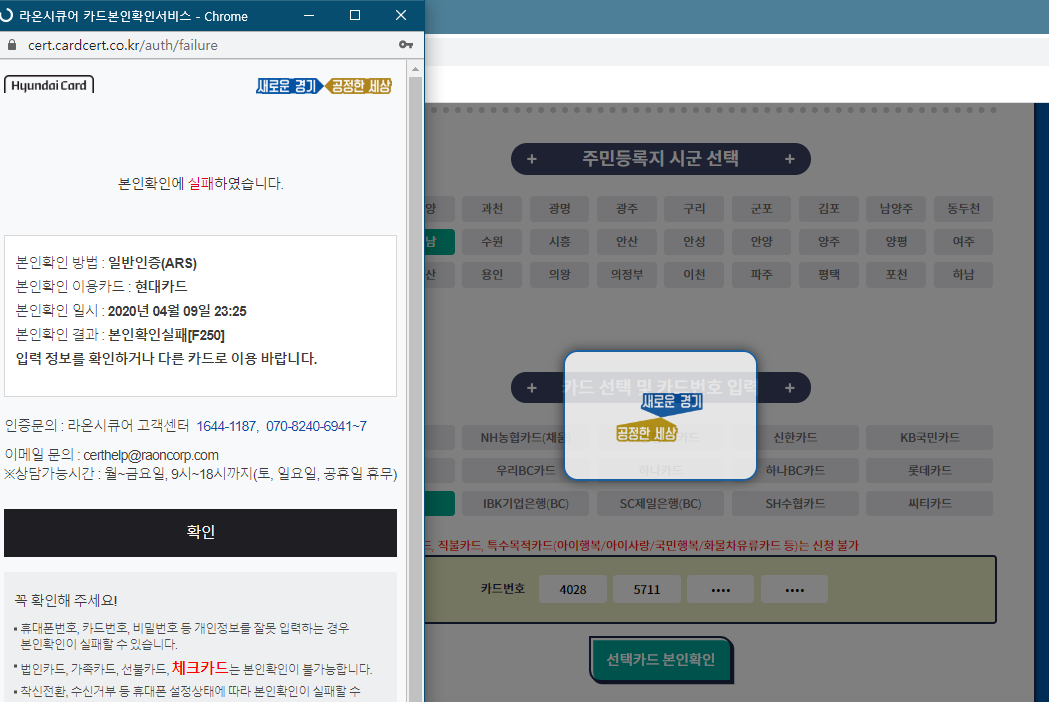Click the fourth masked card number field
Screen dimensions: 1049x702
pyautogui.click(x=795, y=590)
